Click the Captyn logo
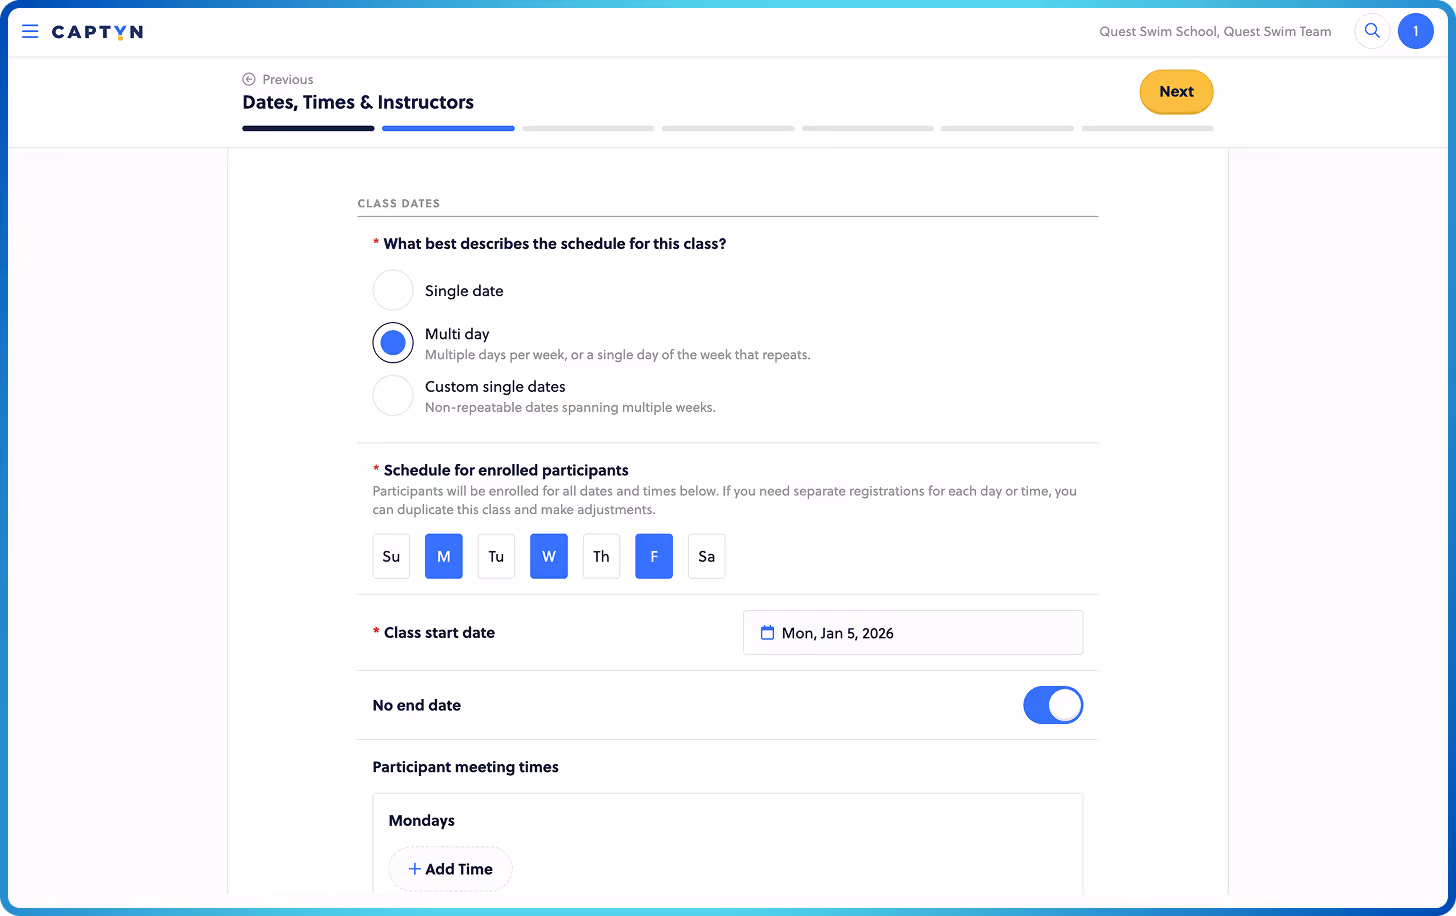1456x916 pixels. (x=96, y=31)
